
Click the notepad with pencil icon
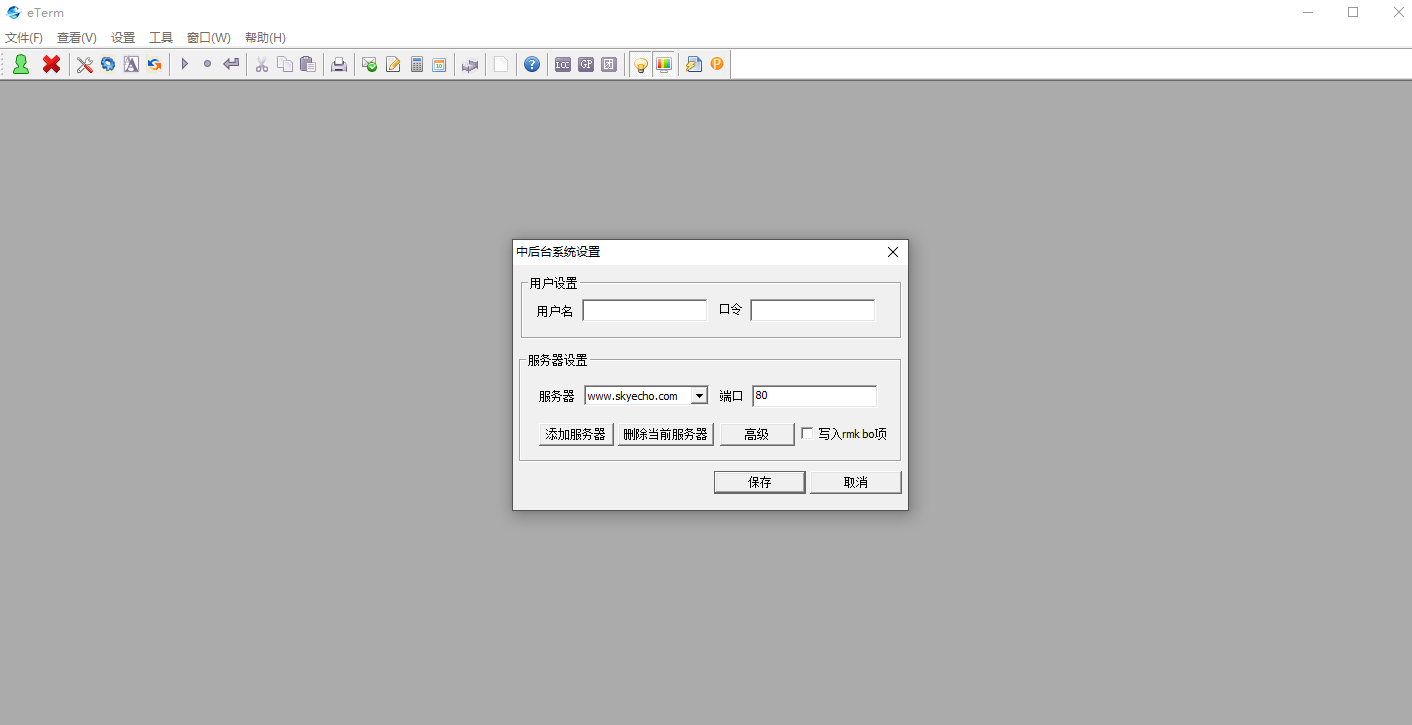(x=393, y=64)
